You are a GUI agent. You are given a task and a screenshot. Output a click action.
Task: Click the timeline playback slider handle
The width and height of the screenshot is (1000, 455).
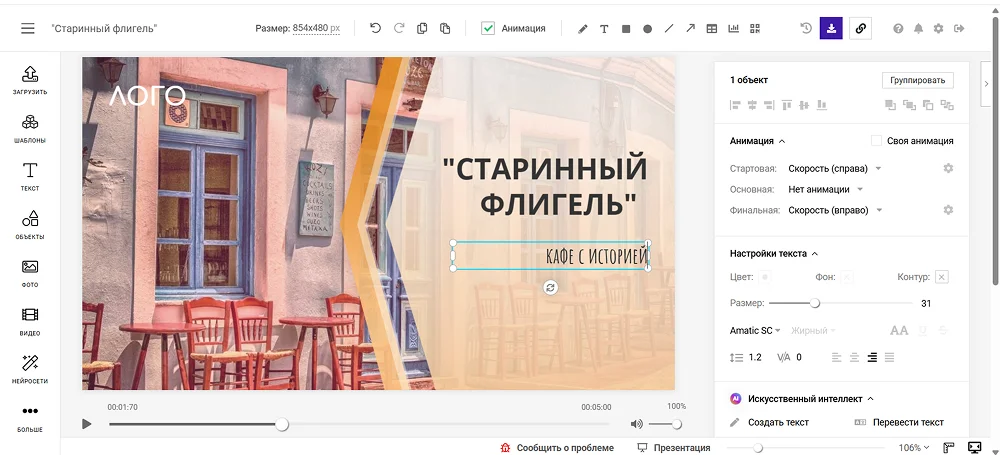click(282, 424)
